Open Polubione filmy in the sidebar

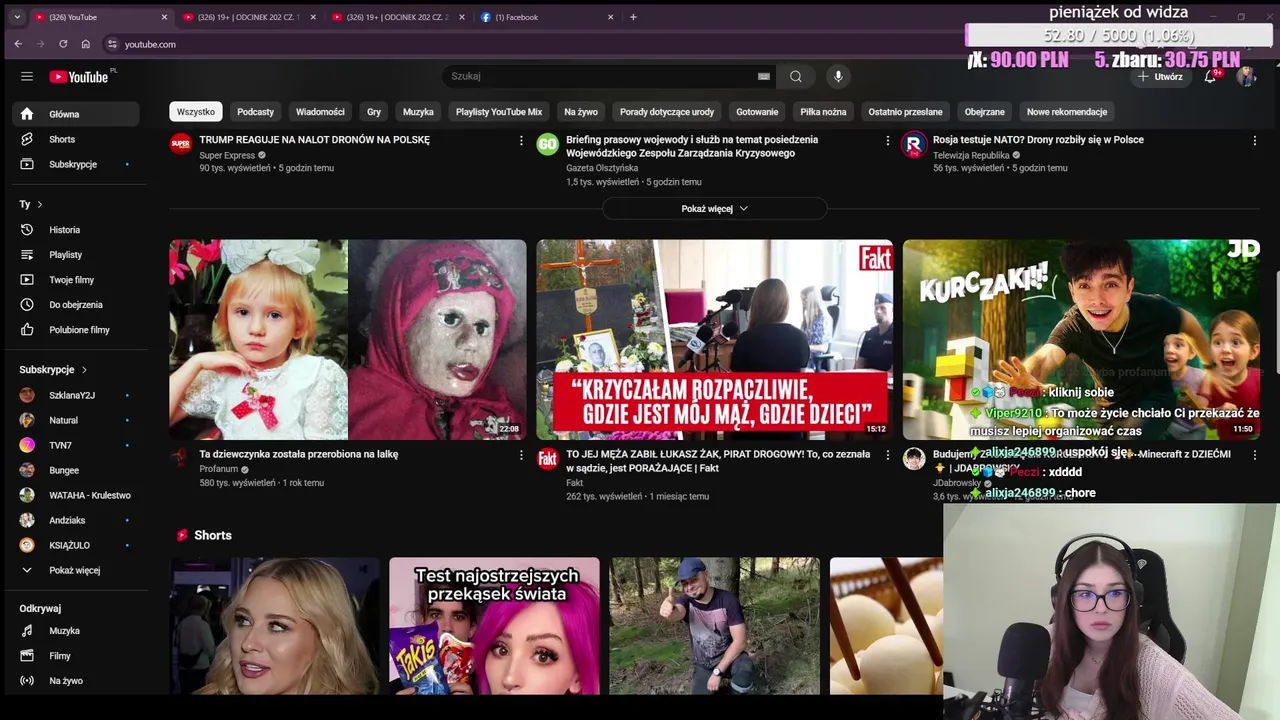(79, 330)
